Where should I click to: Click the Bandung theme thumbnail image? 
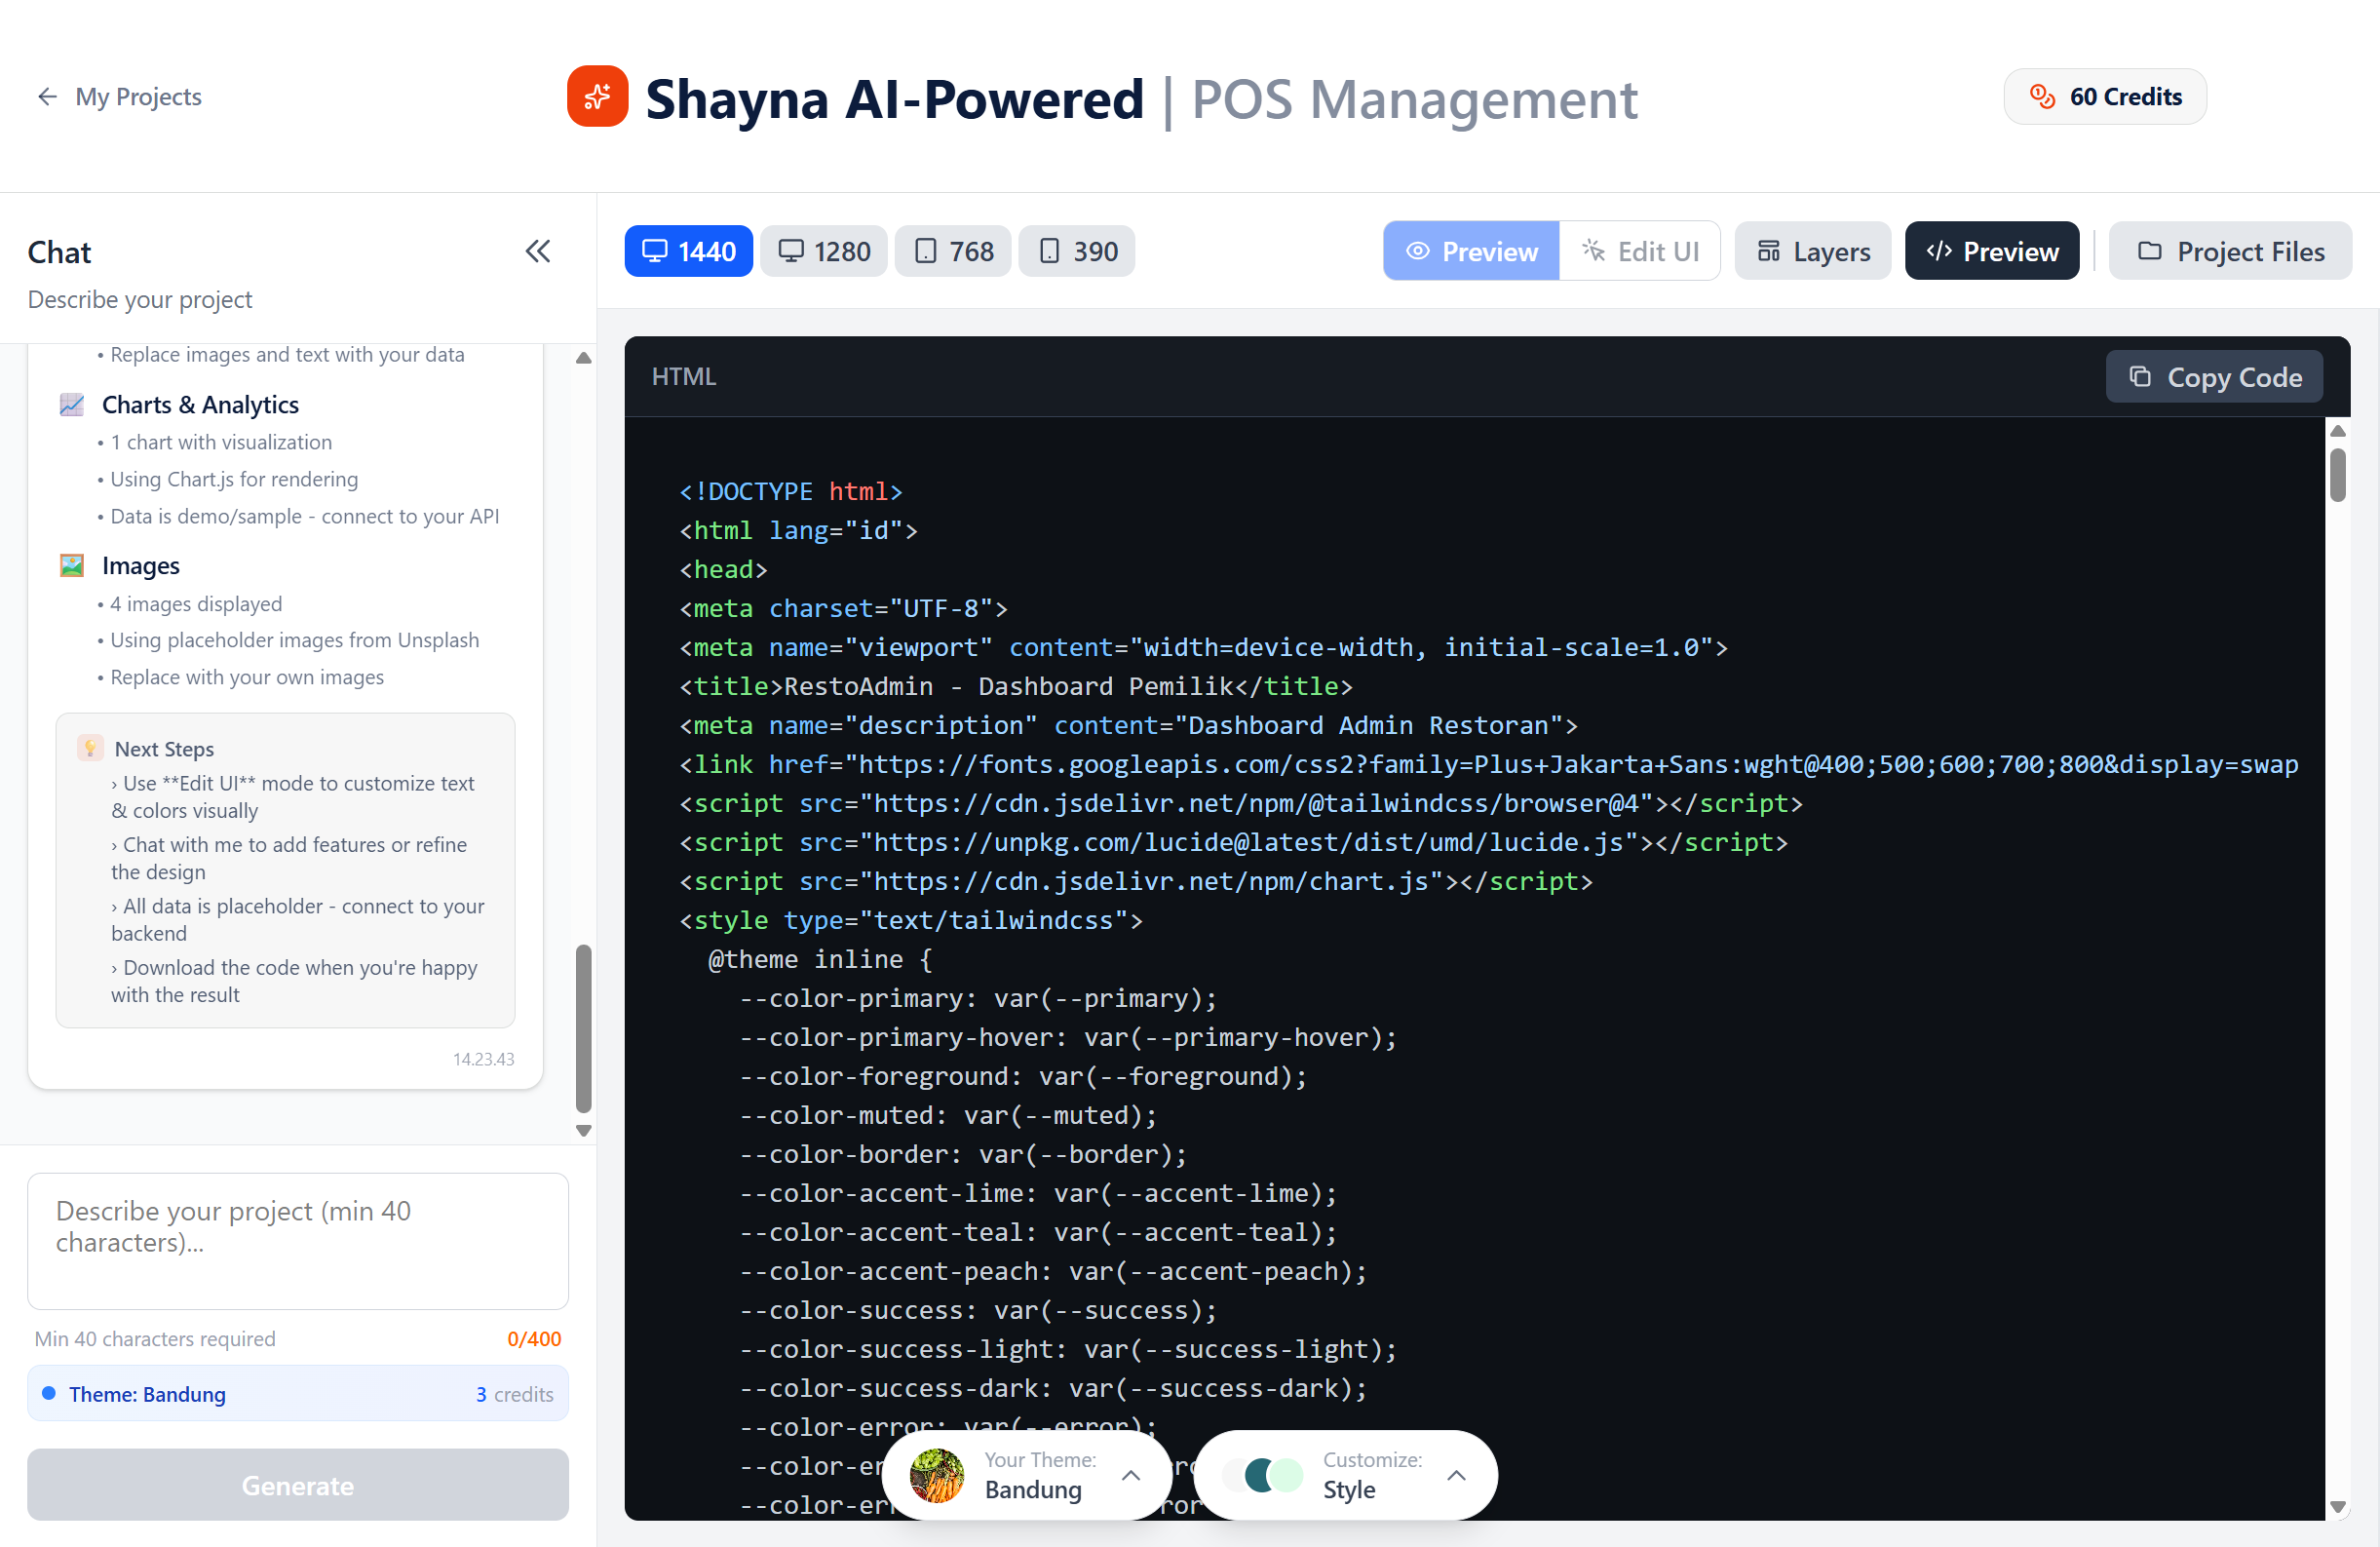coord(936,1475)
